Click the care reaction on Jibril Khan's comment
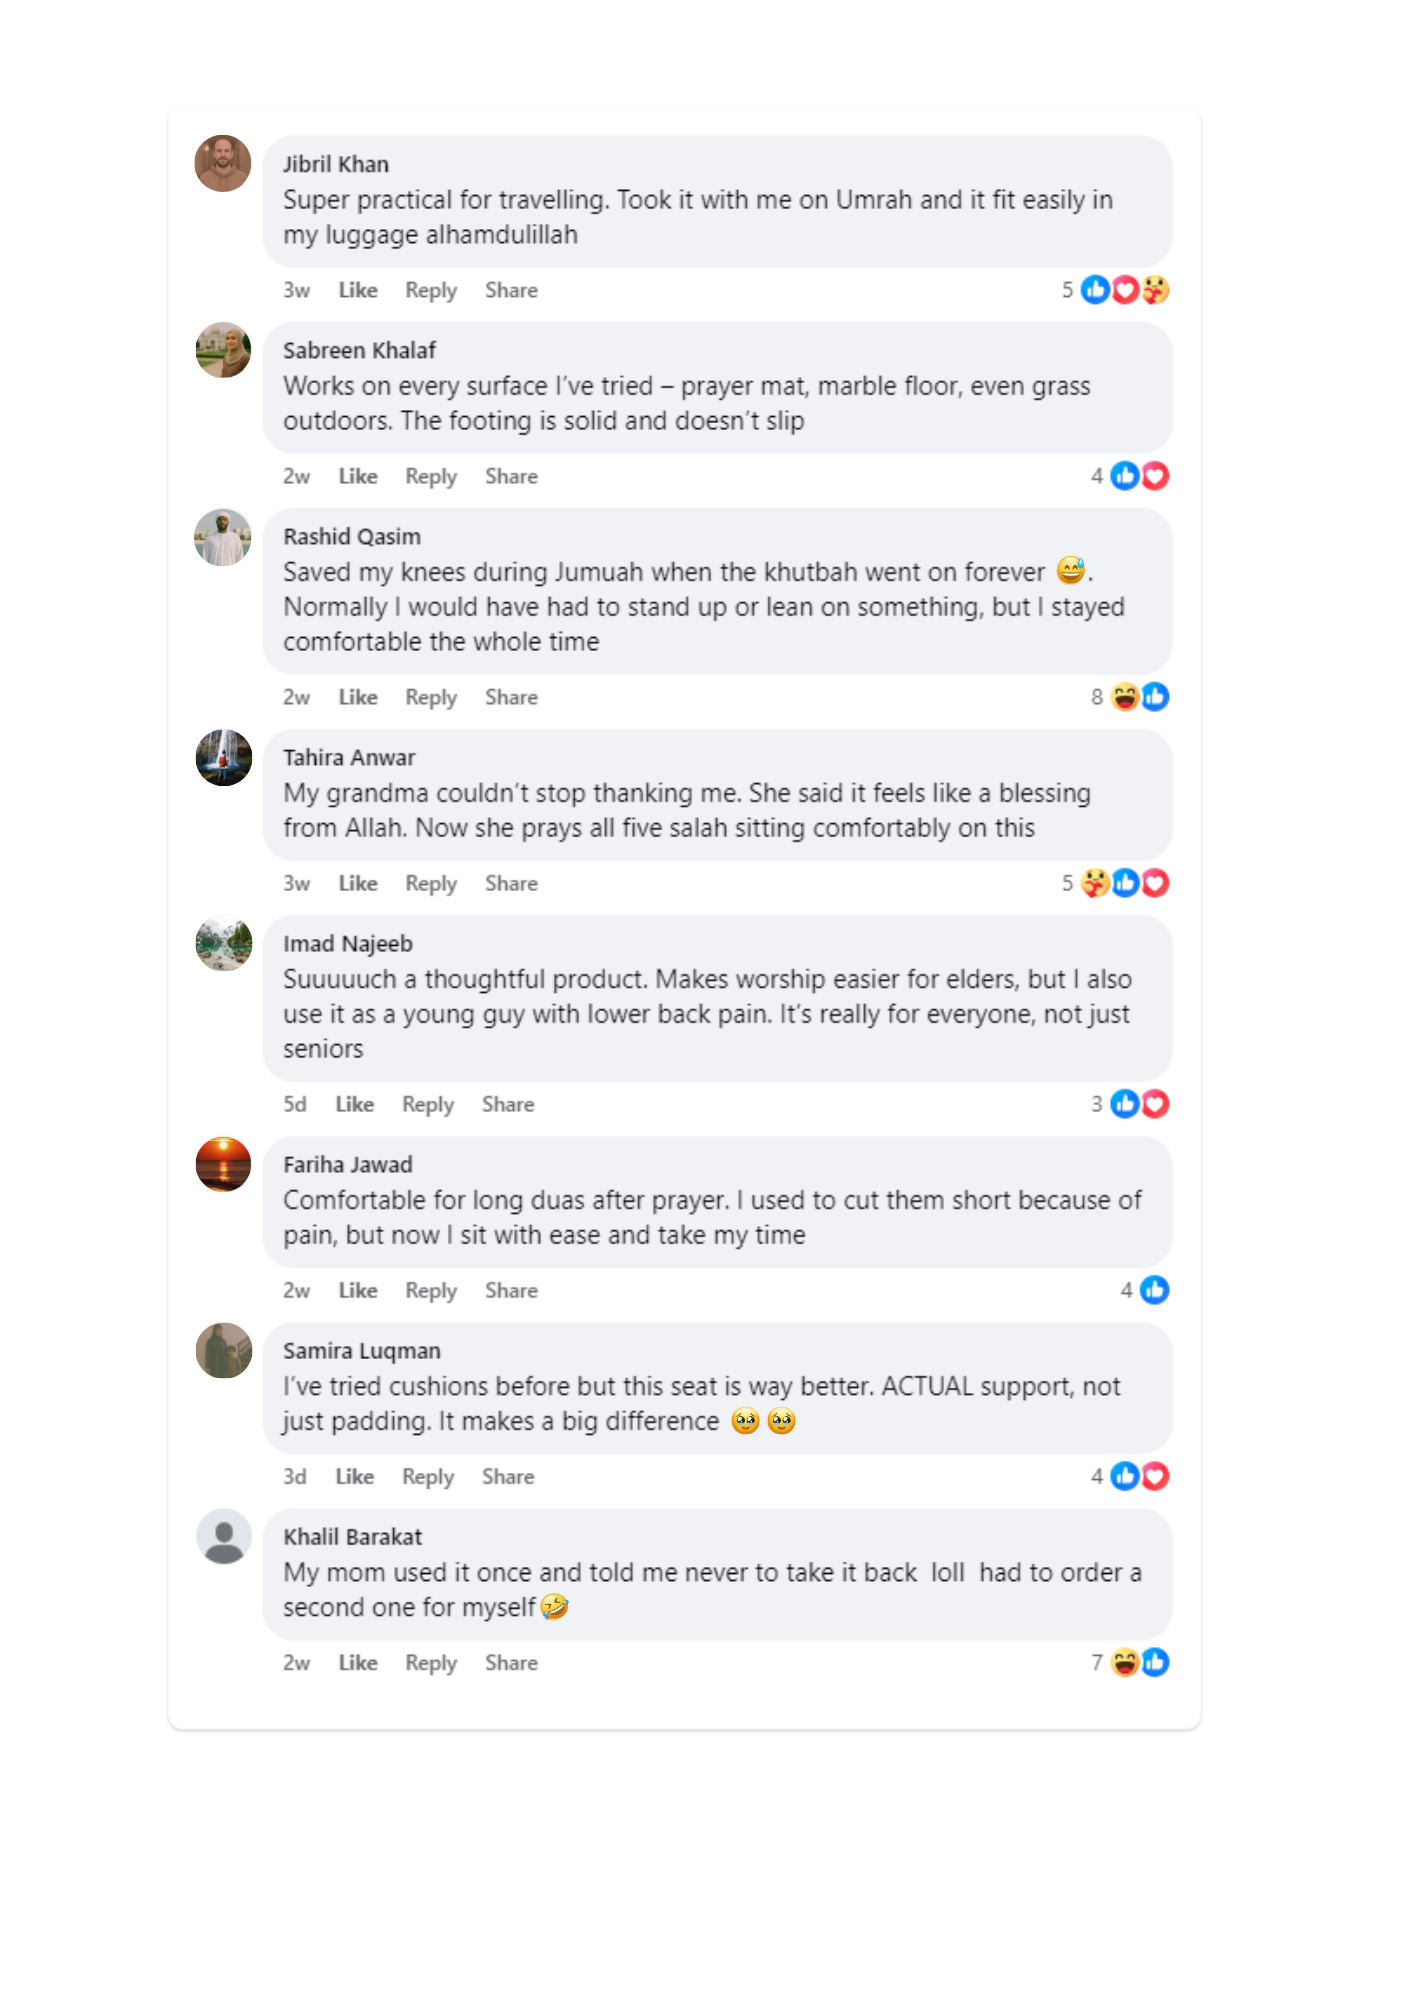1410x2000 pixels. pyautogui.click(x=1155, y=290)
